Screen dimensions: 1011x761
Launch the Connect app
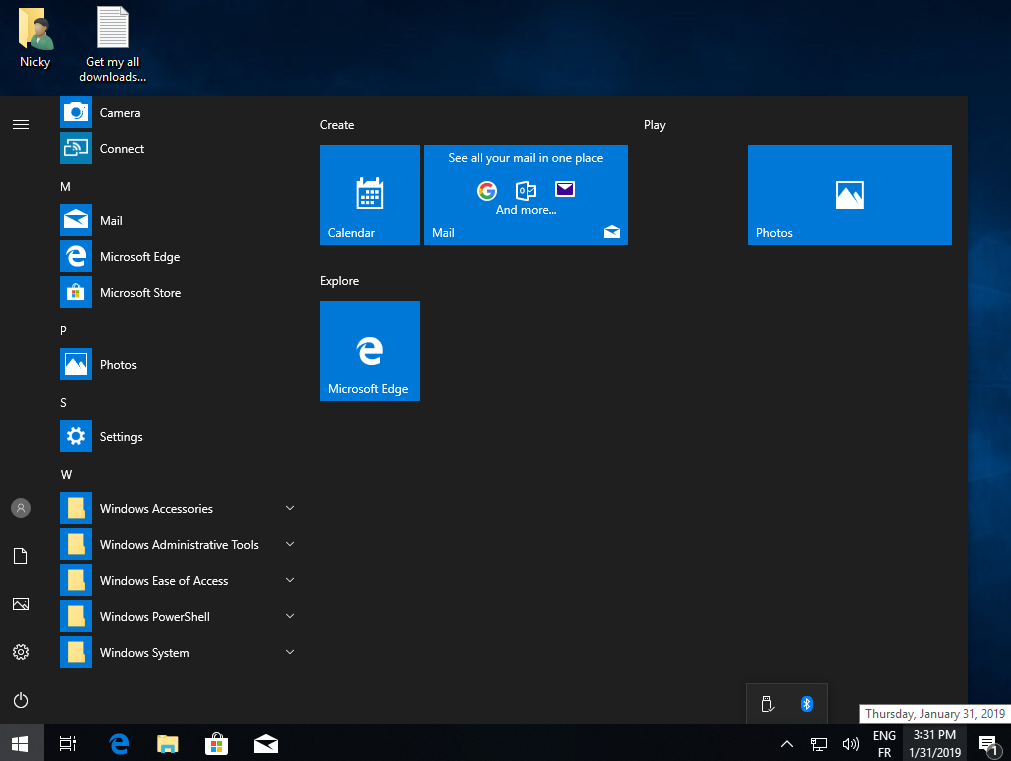coord(179,148)
